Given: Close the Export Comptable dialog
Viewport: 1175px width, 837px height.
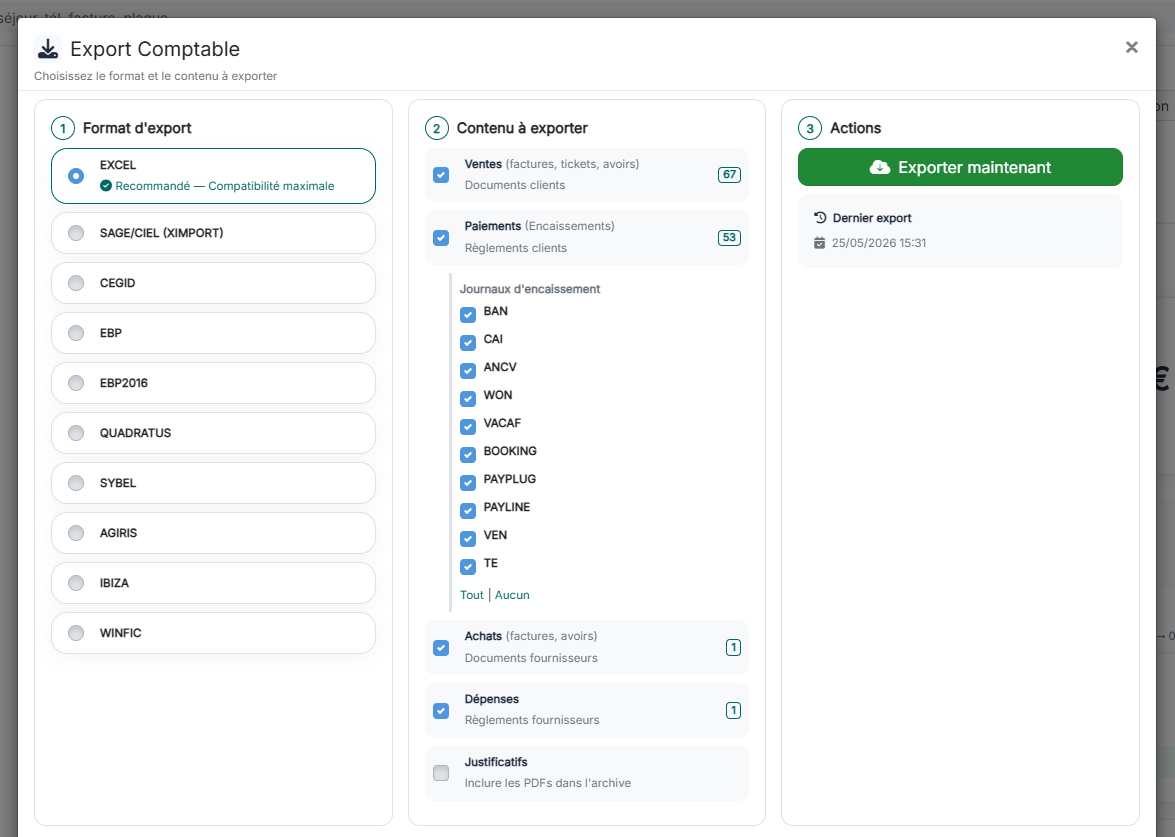Looking at the screenshot, I should pos(1132,48).
